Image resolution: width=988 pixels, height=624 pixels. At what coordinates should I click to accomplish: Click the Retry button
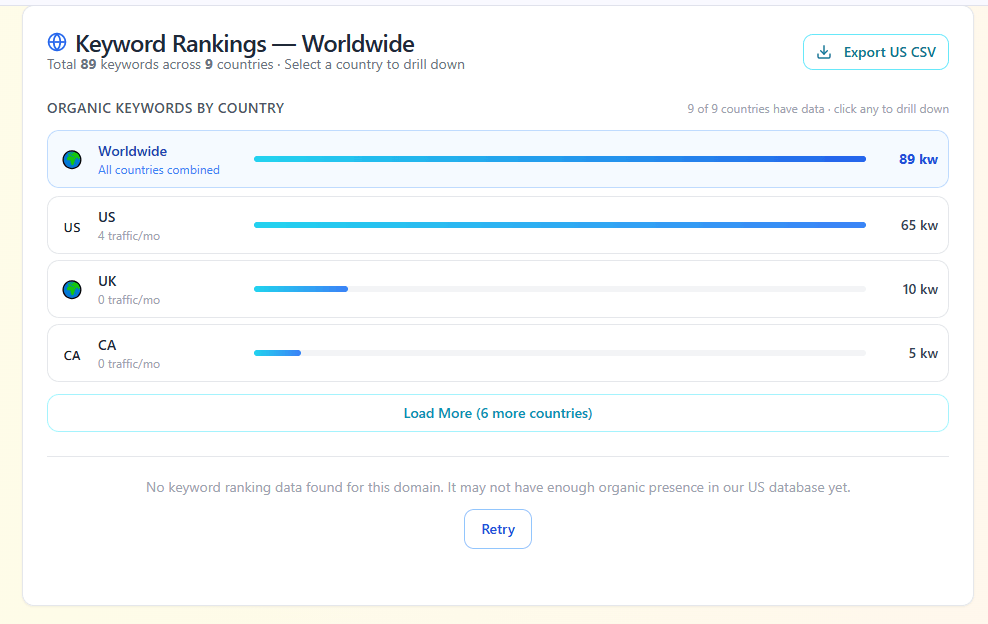coord(497,528)
